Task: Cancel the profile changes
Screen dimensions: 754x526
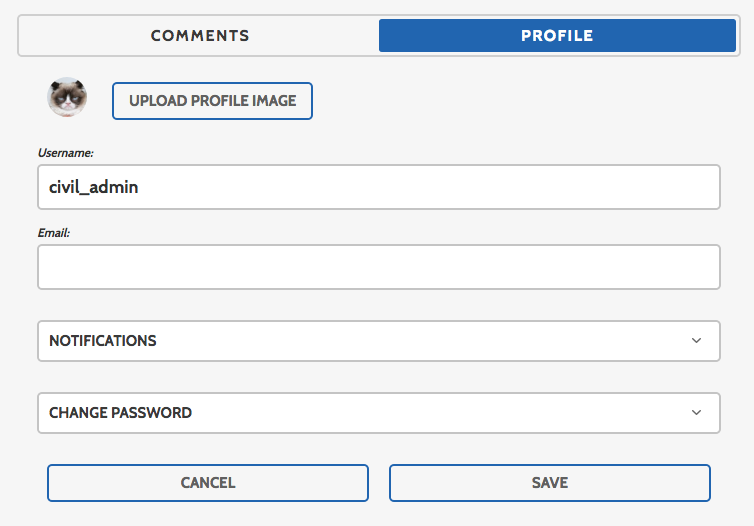Action: coord(208,483)
